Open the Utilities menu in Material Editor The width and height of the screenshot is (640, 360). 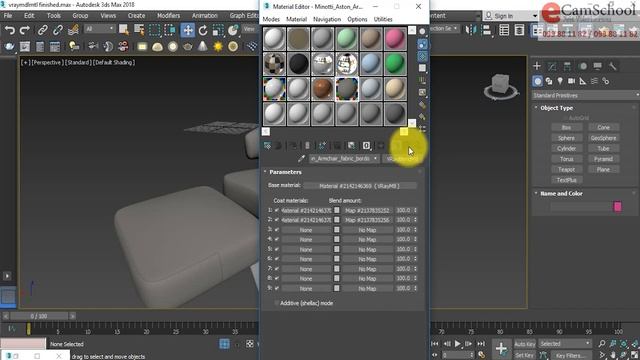(x=383, y=19)
